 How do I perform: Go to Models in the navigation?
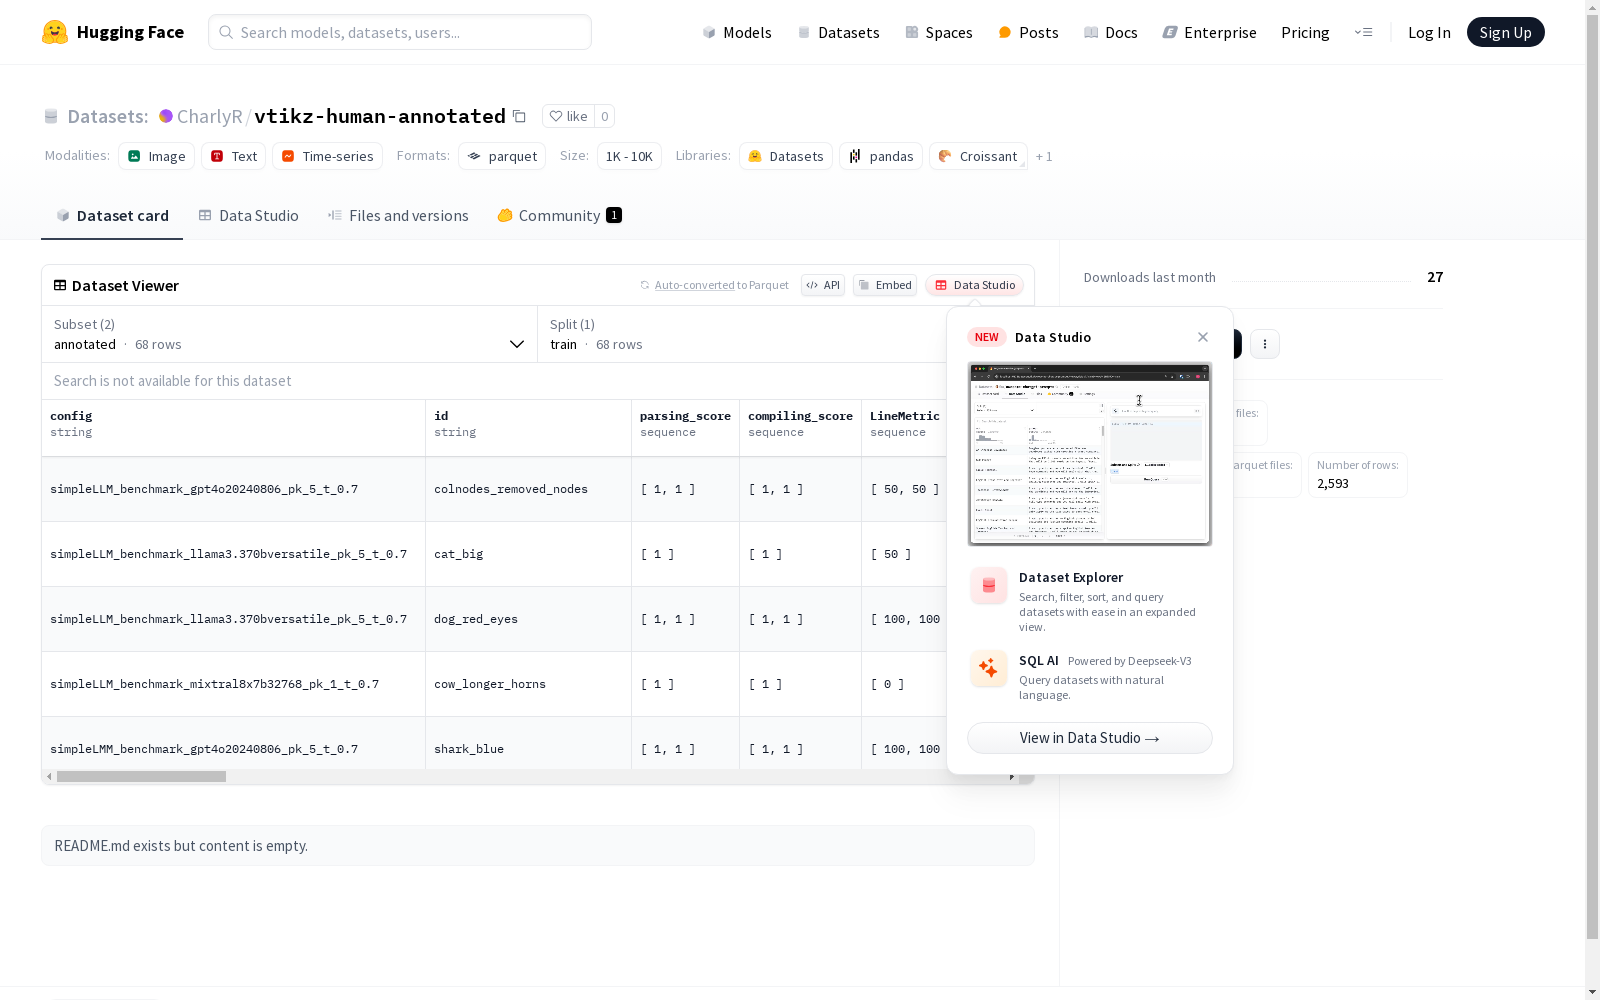(737, 32)
